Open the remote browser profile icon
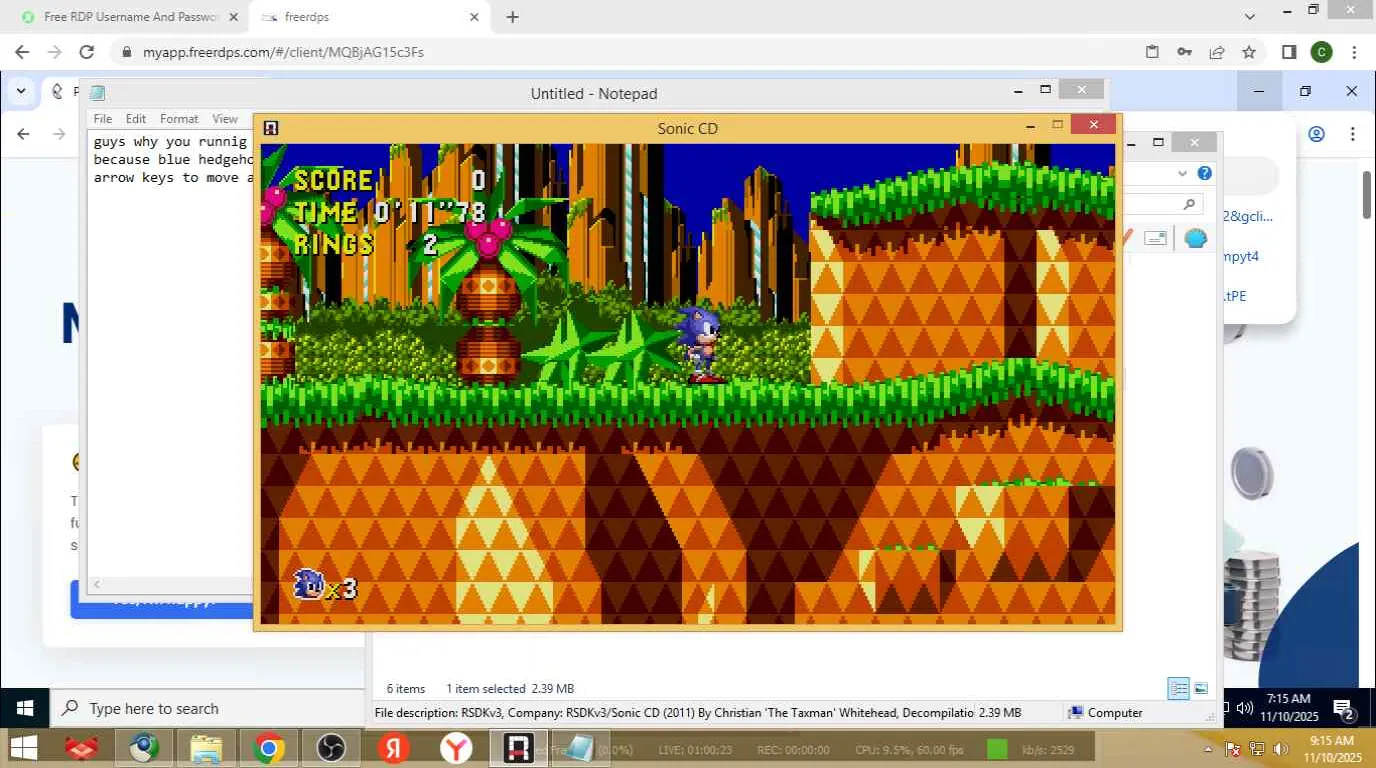The width and height of the screenshot is (1376, 768). pyautogui.click(x=1316, y=134)
